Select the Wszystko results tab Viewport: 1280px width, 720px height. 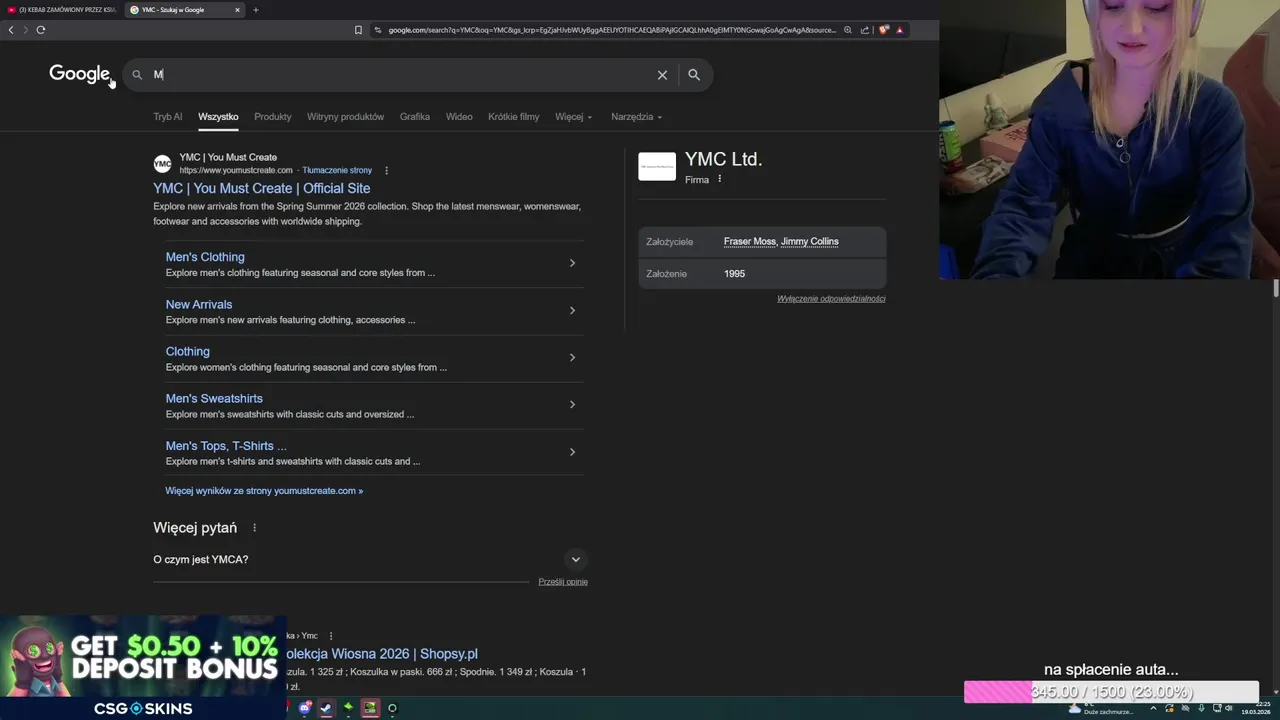(218, 117)
